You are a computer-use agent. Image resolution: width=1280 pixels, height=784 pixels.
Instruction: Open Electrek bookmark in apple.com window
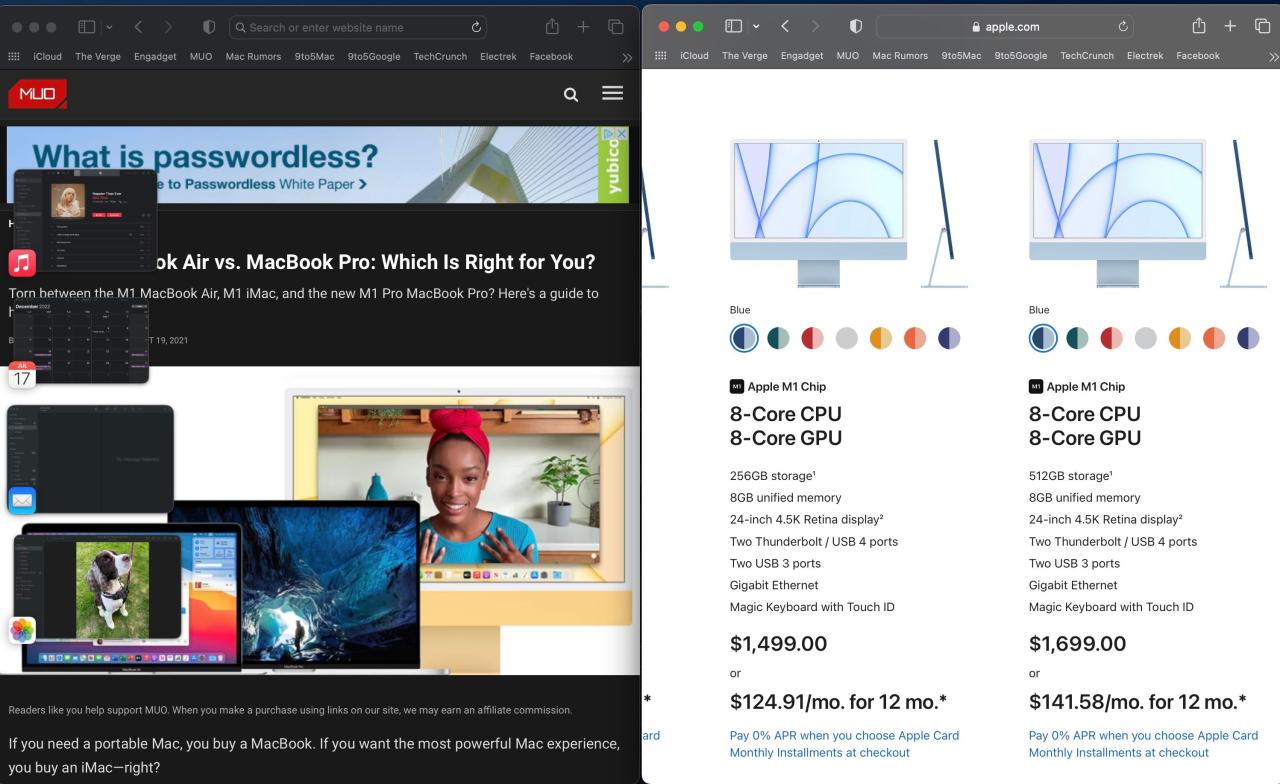coord(1145,55)
